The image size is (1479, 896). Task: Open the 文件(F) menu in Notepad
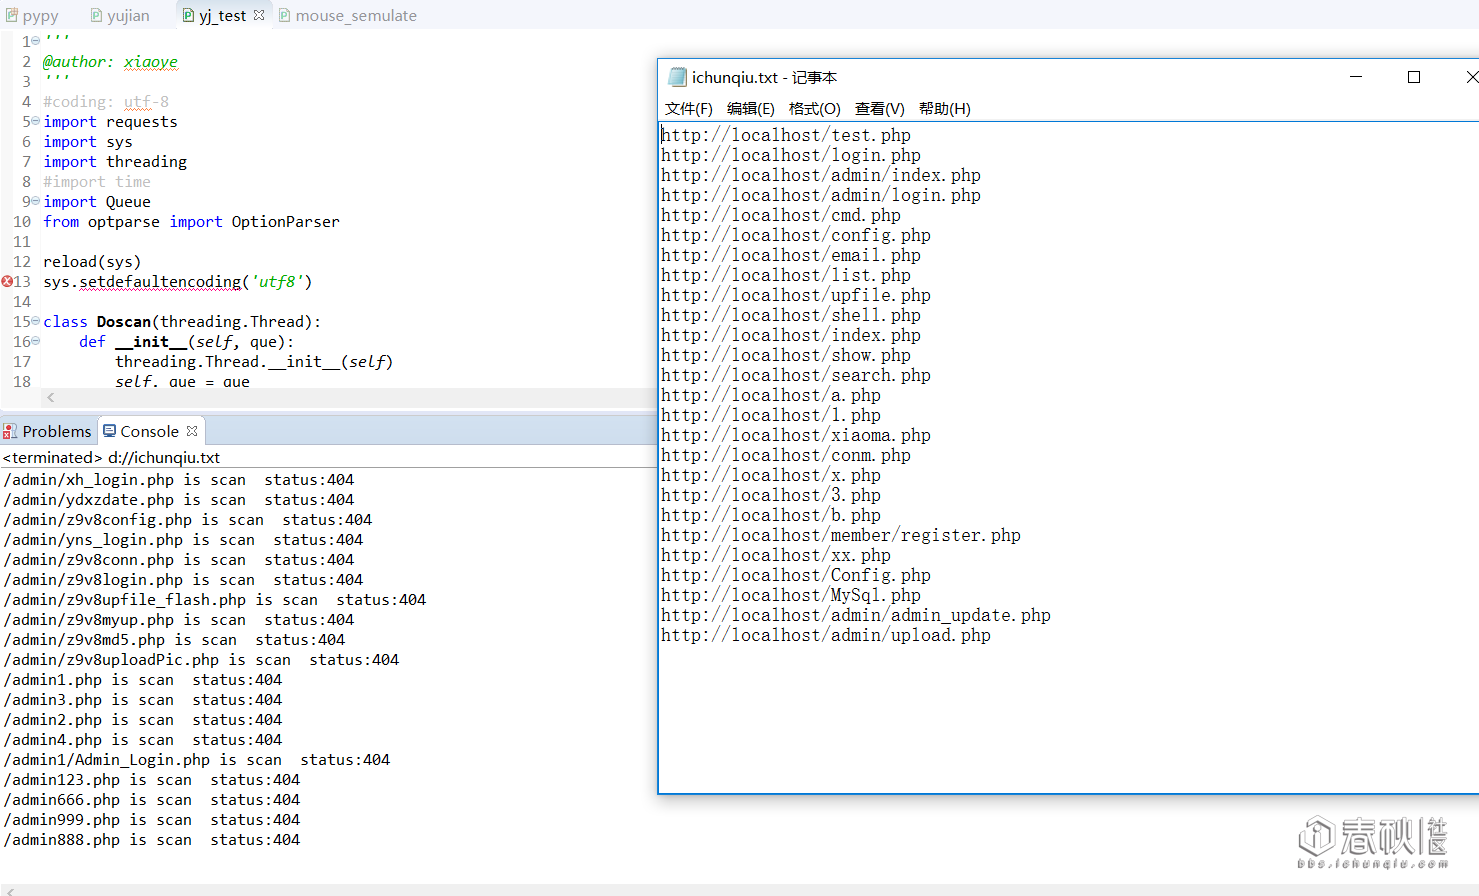click(689, 109)
